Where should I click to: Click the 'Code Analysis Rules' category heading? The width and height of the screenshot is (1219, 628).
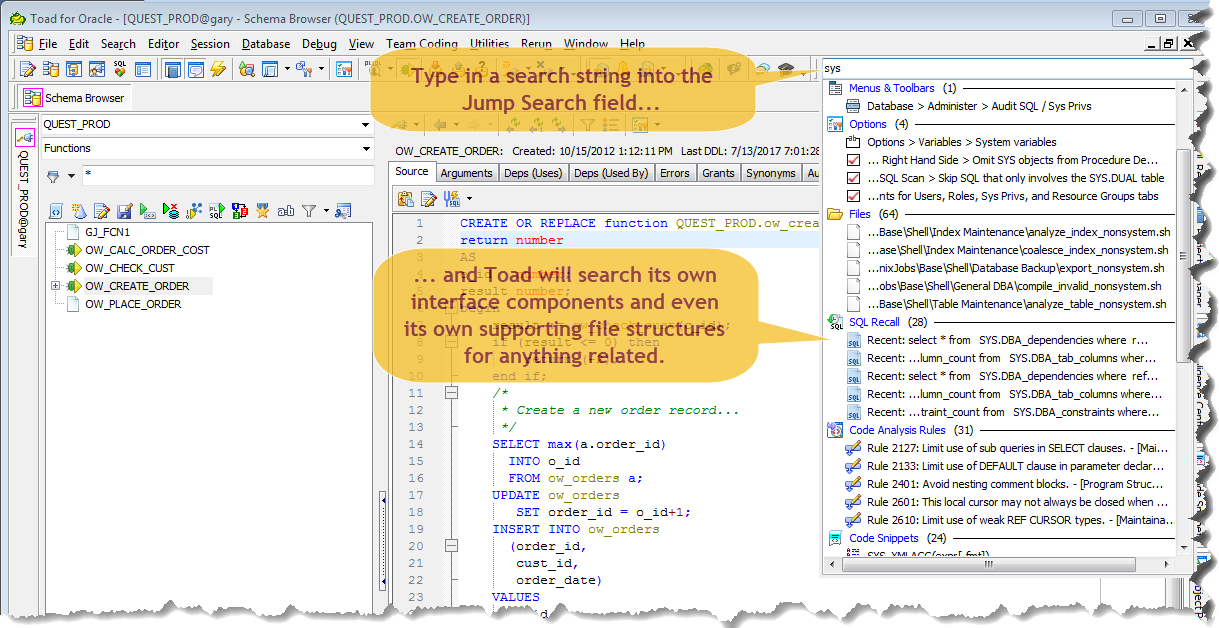[897, 430]
